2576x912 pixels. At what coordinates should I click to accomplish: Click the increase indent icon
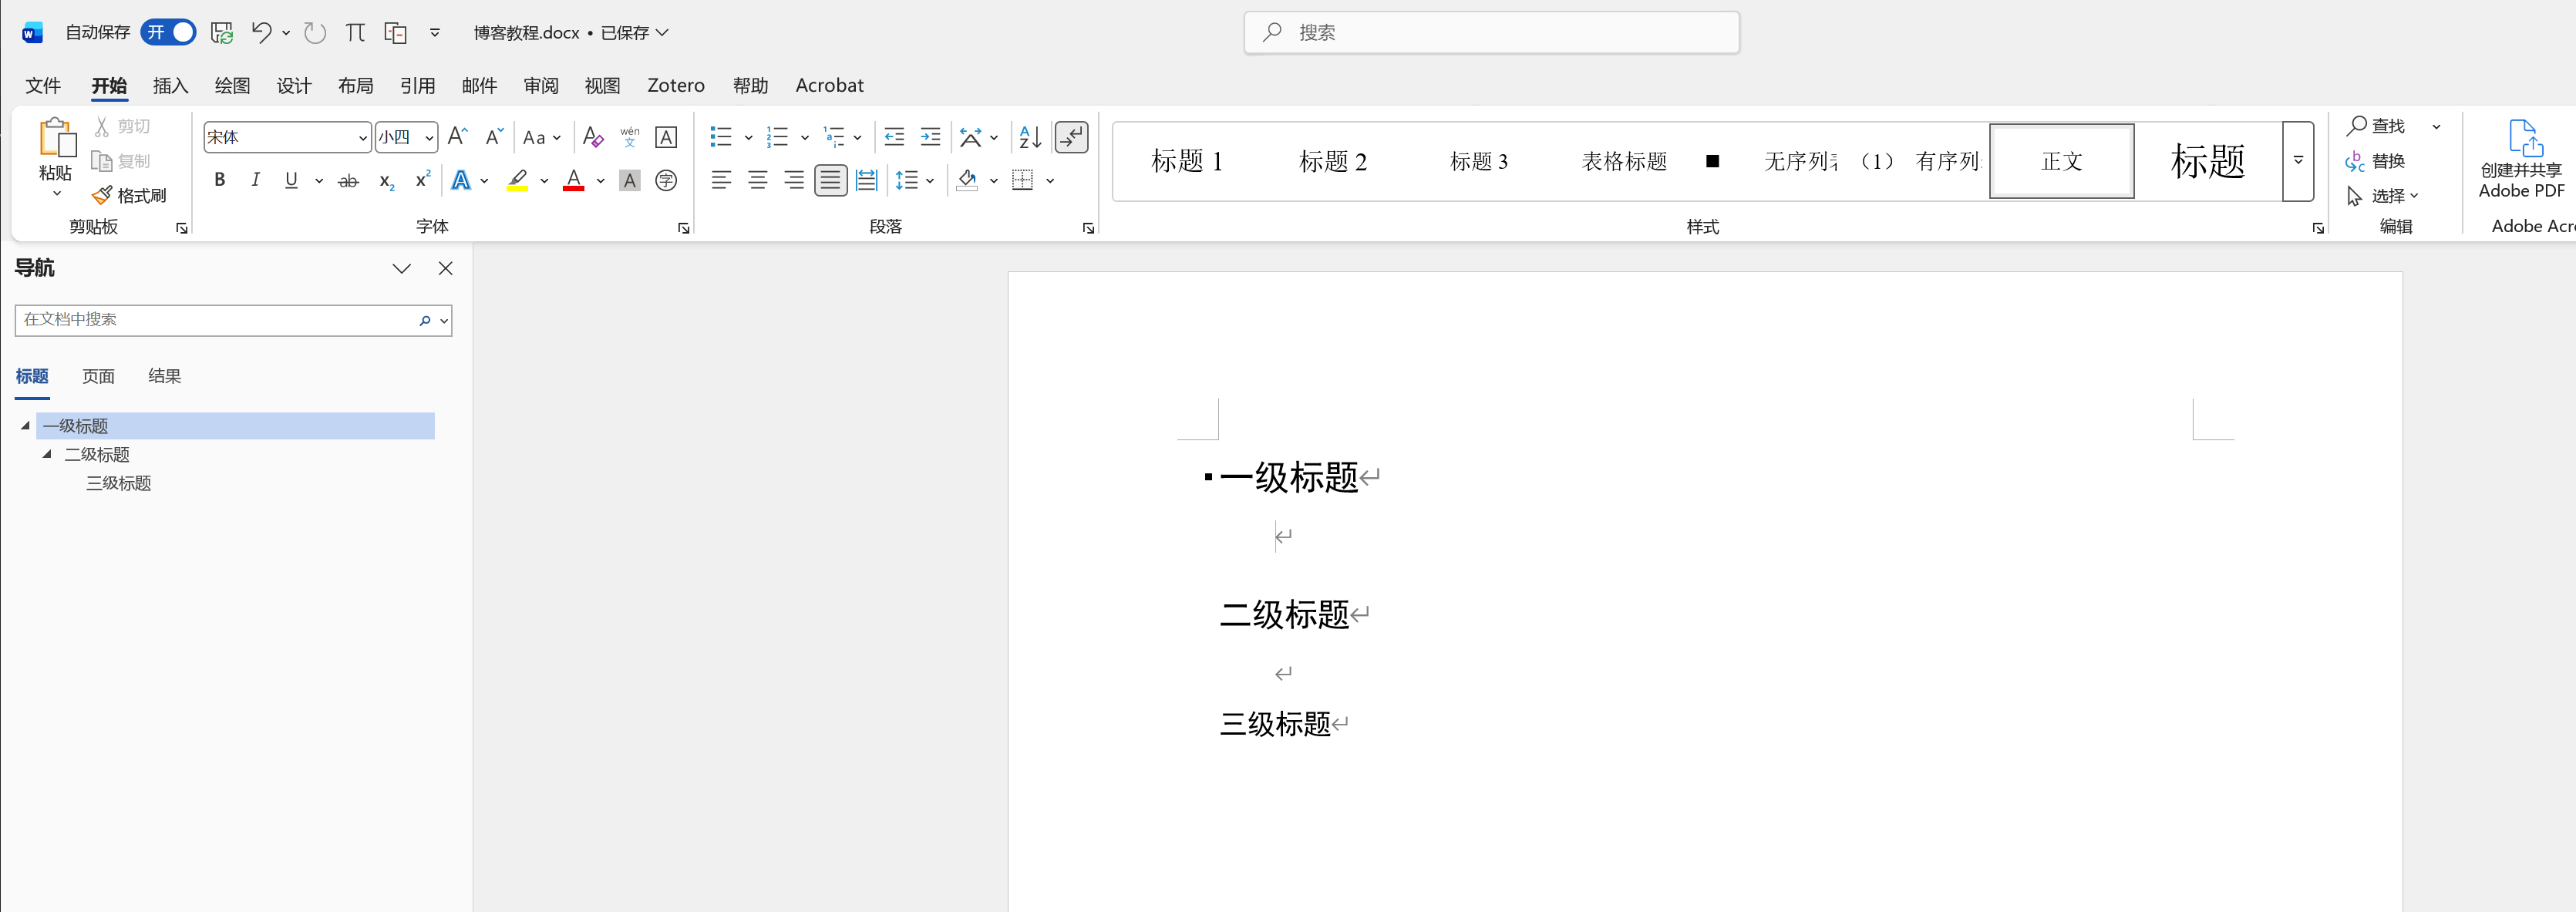(x=930, y=137)
